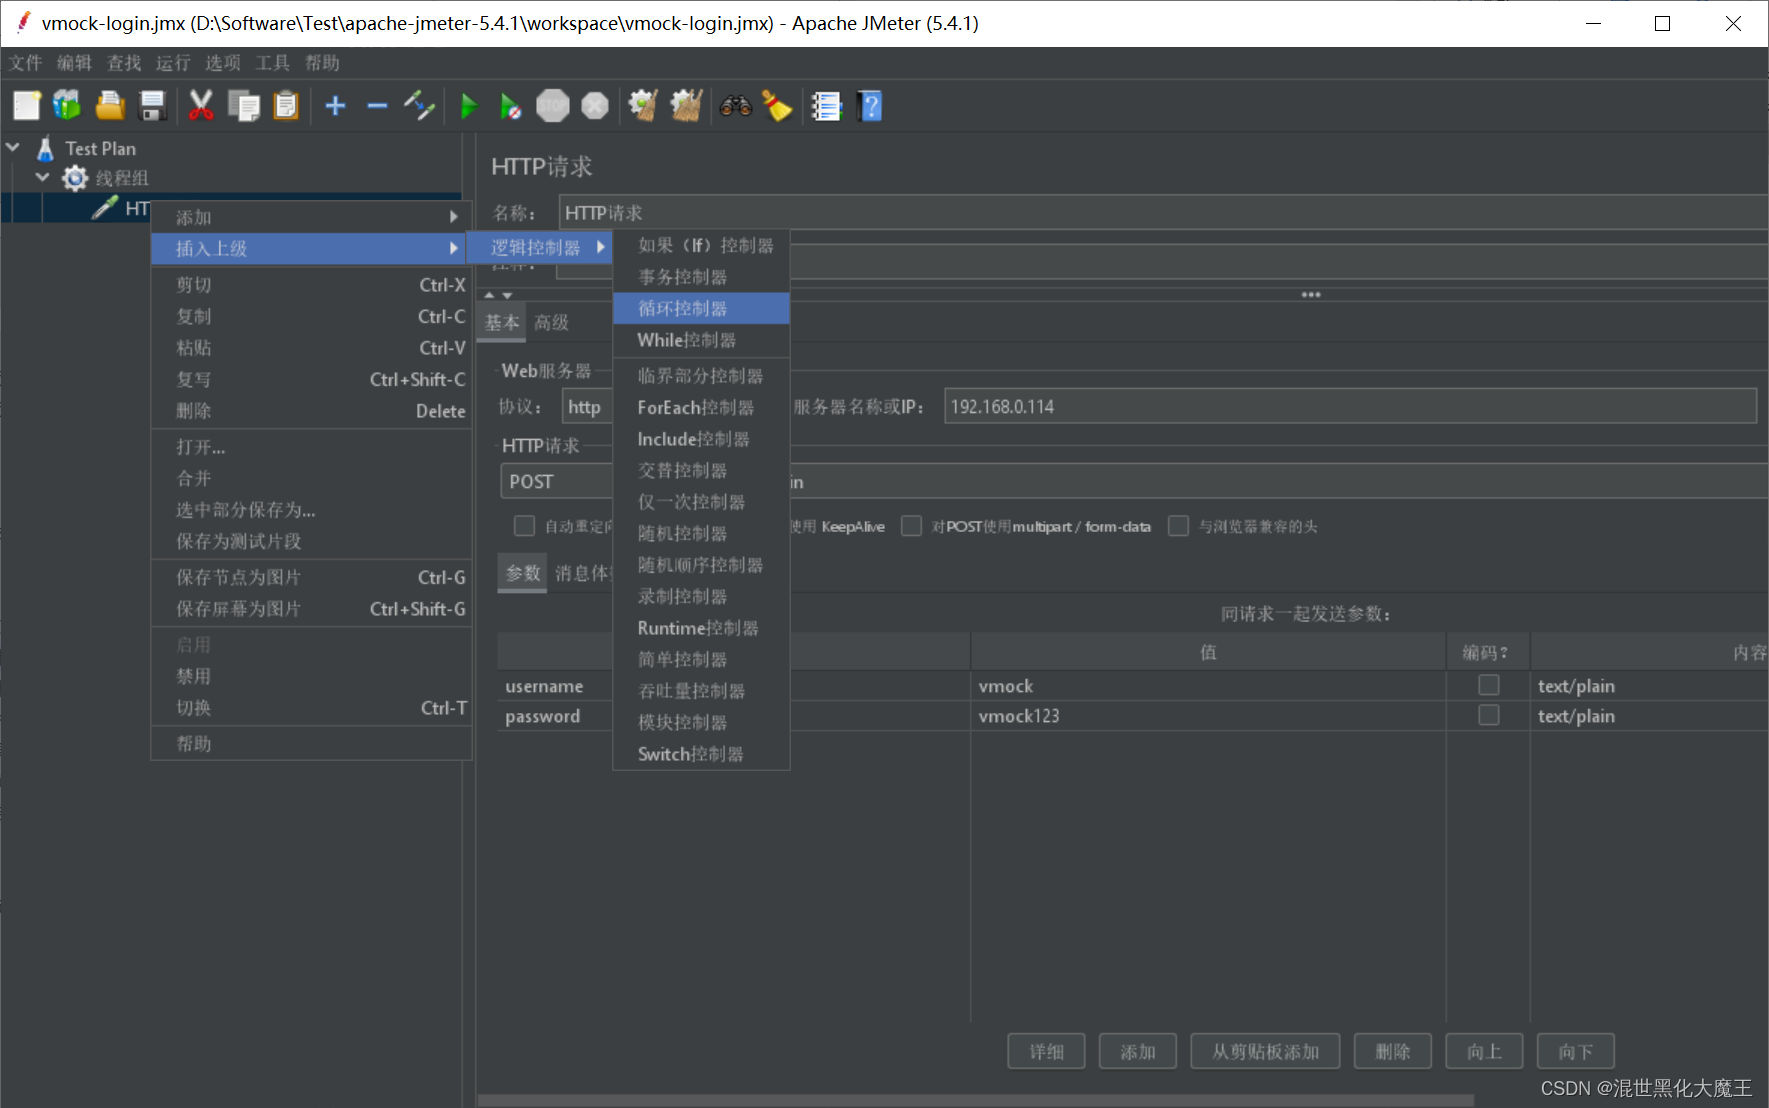1769x1108 pixels.
Task: Click the server IP field 192.168.0.114
Action: (1350, 406)
